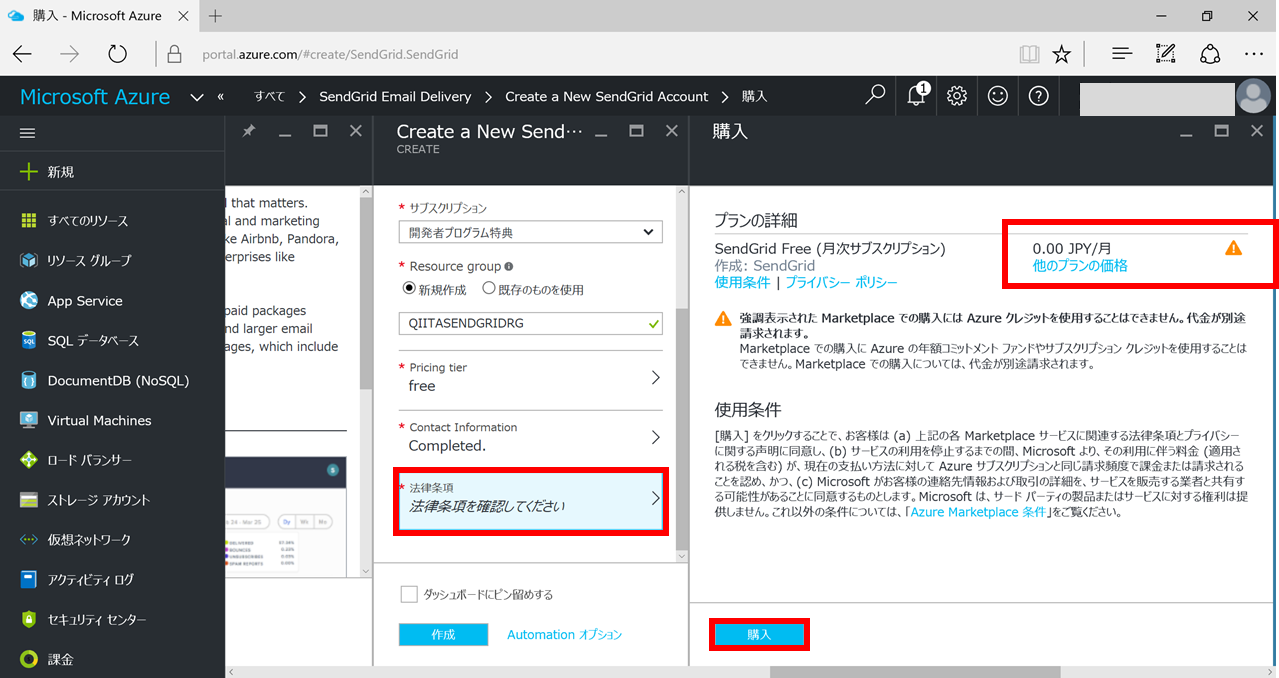Select the 新規作成 radio button
Screen dimensions: 1279x678
pos(408,289)
